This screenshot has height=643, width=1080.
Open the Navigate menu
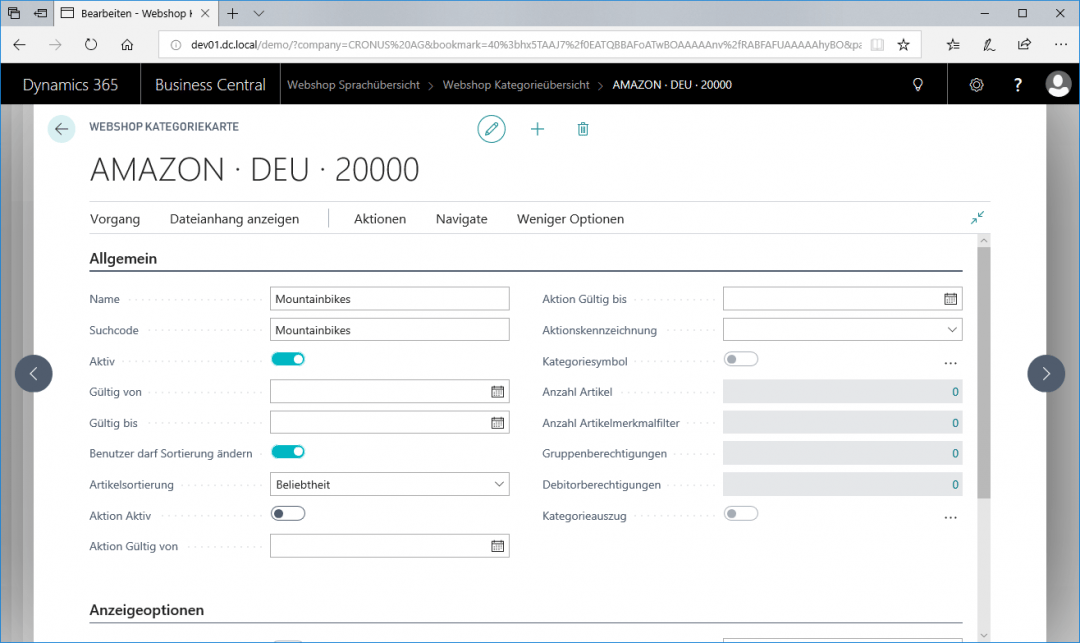pyautogui.click(x=461, y=219)
